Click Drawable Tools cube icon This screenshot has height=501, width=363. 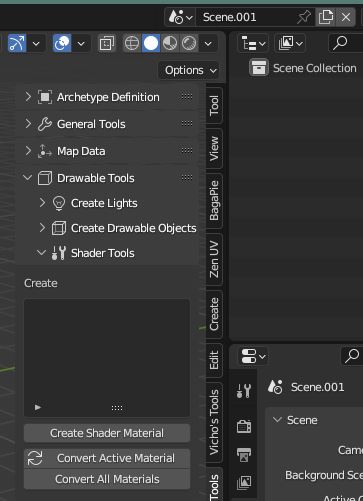pyautogui.click(x=45, y=178)
